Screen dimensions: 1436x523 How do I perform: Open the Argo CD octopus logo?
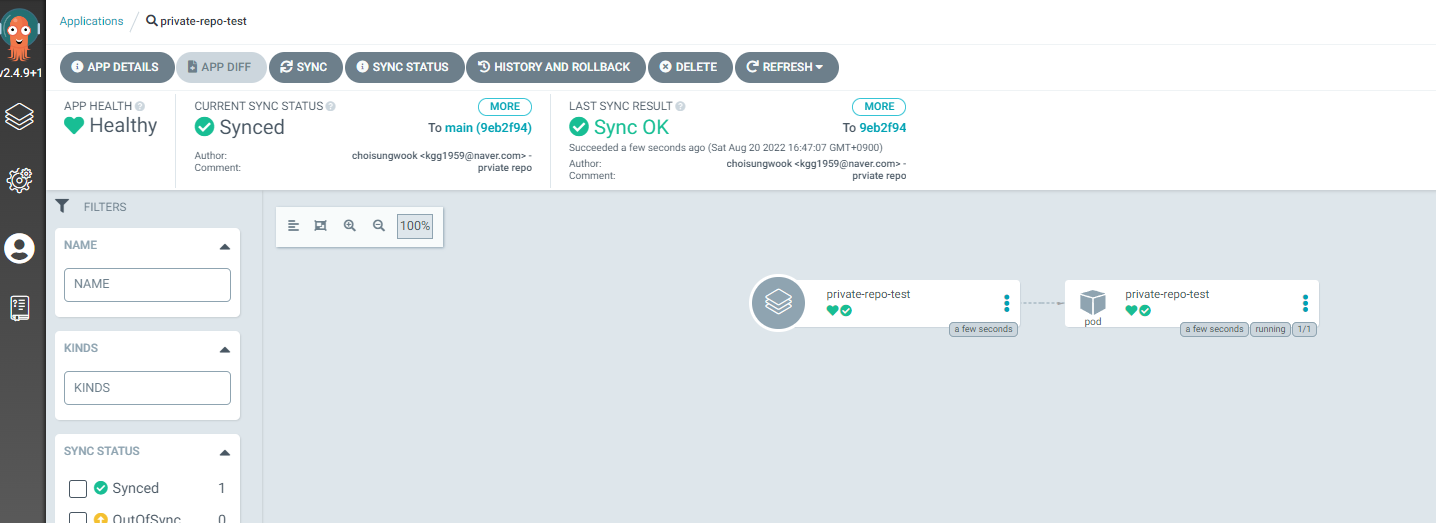(20, 36)
